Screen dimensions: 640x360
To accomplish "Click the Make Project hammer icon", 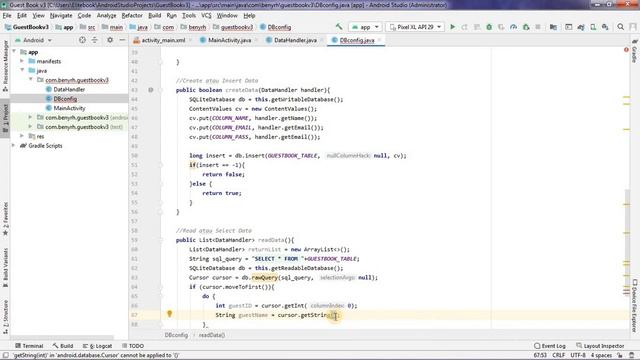I will pyautogui.click(x=339, y=27).
